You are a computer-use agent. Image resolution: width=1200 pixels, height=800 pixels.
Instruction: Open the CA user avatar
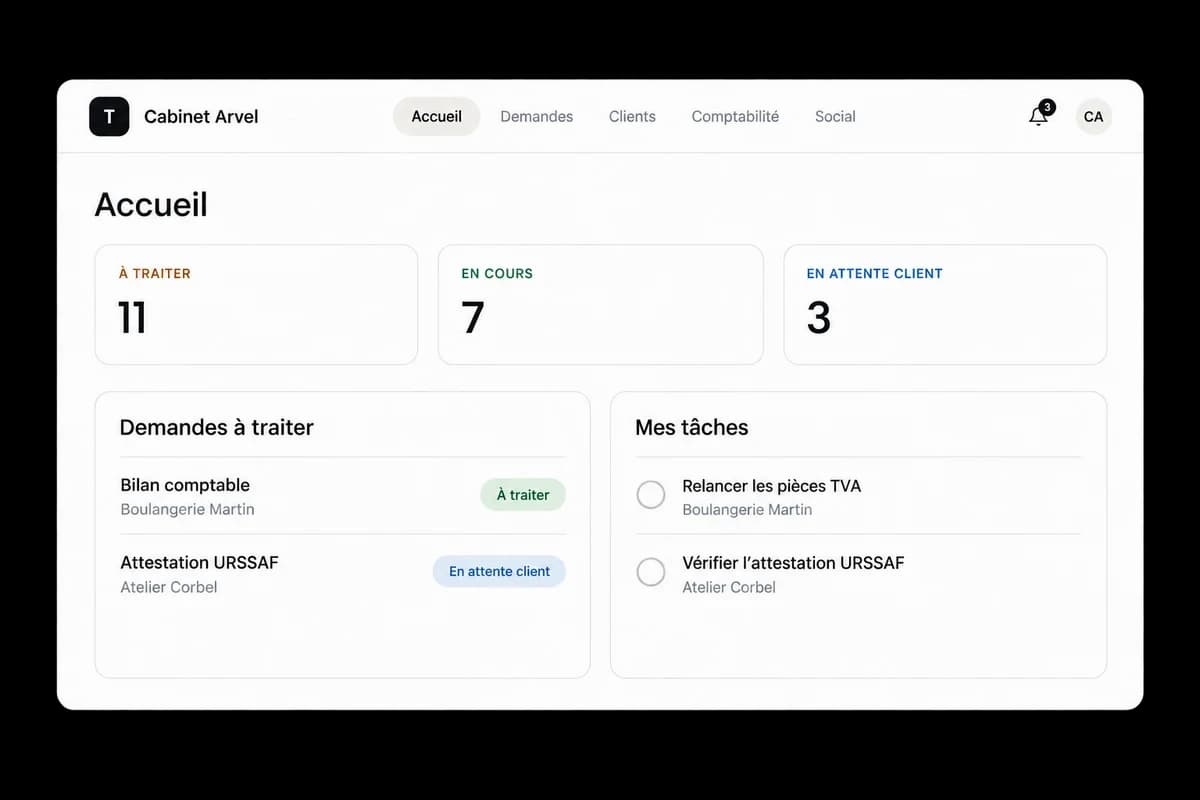click(x=1094, y=116)
